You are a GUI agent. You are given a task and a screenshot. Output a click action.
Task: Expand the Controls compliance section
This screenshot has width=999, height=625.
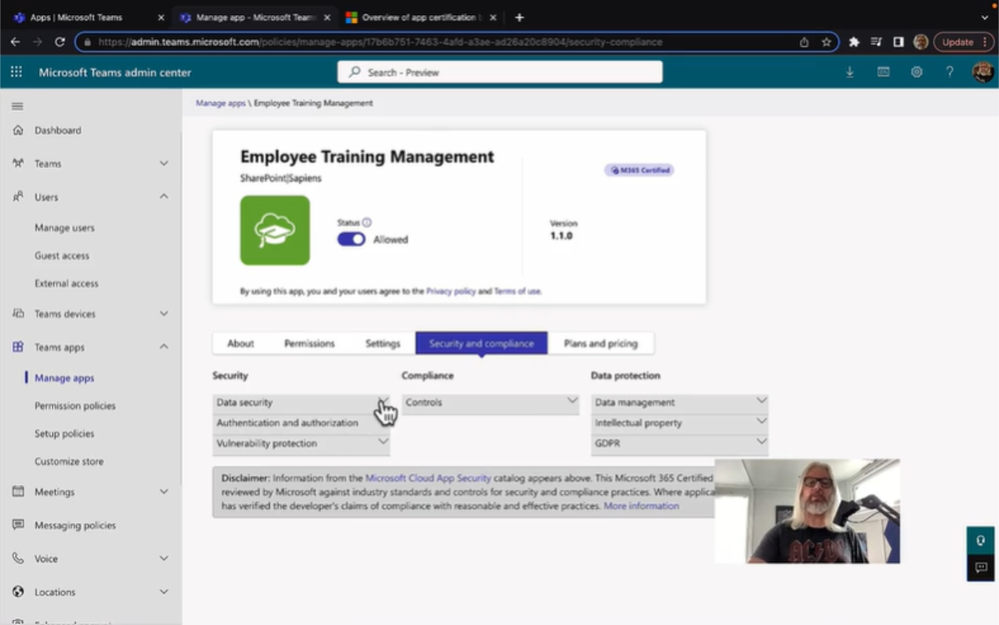click(490, 402)
